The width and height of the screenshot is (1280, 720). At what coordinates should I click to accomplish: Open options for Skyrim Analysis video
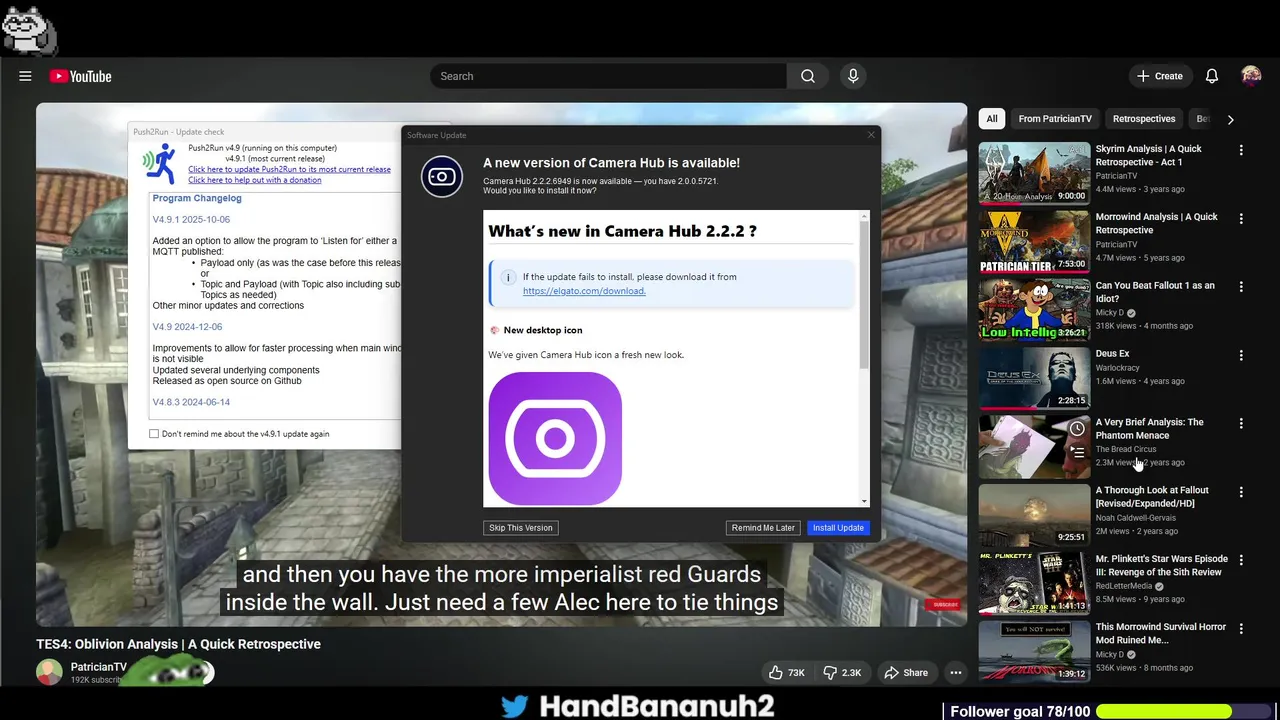point(1241,150)
